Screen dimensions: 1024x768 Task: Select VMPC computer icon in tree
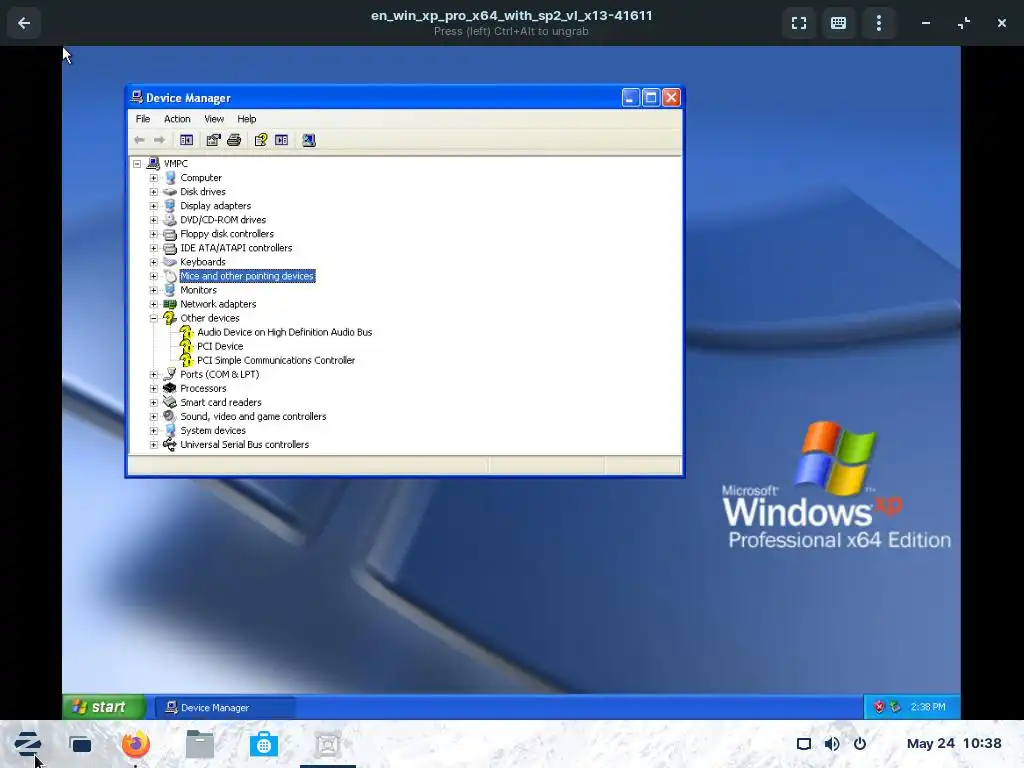(x=153, y=163)
